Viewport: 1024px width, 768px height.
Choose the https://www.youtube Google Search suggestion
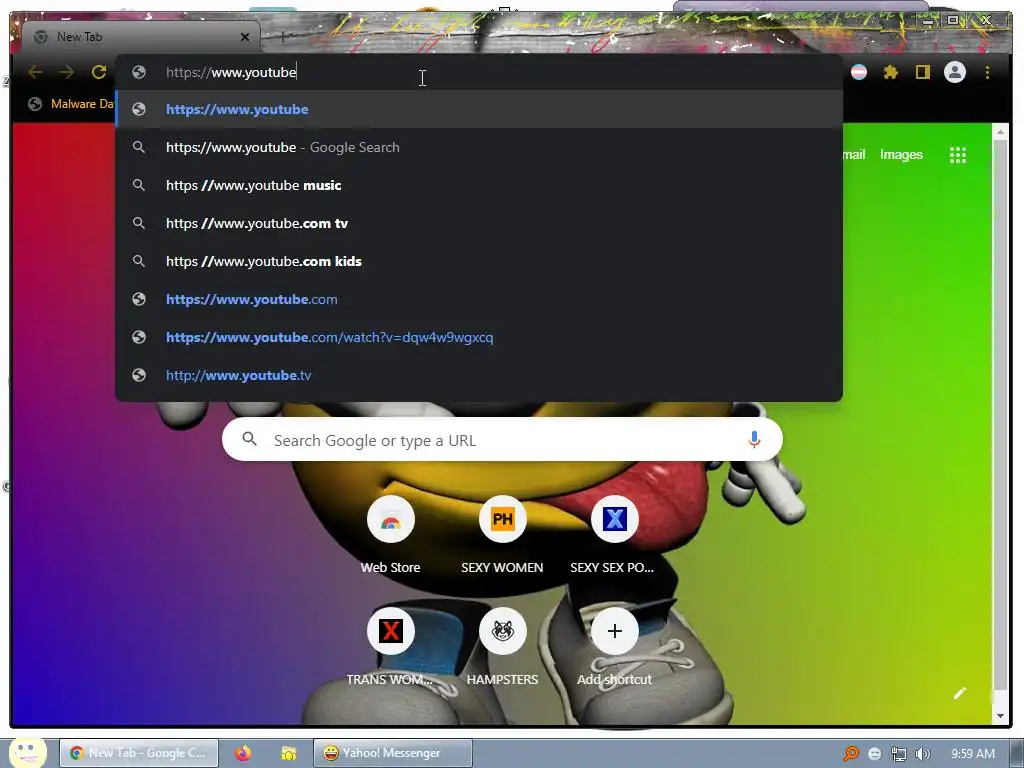coord(479,147)
